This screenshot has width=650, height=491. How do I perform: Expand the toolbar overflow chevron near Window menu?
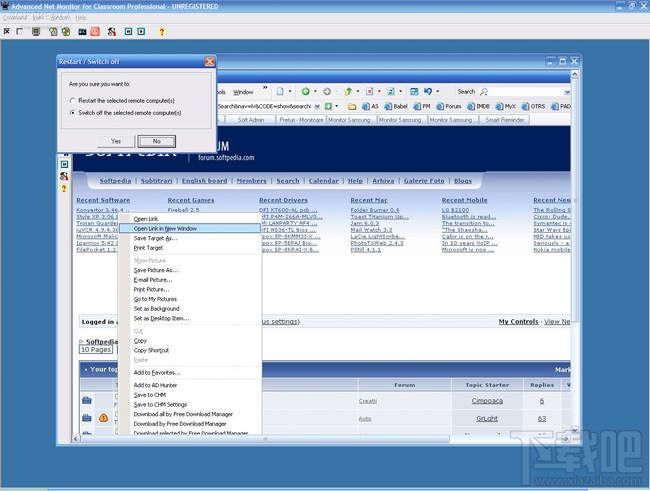tap(265, 88)
